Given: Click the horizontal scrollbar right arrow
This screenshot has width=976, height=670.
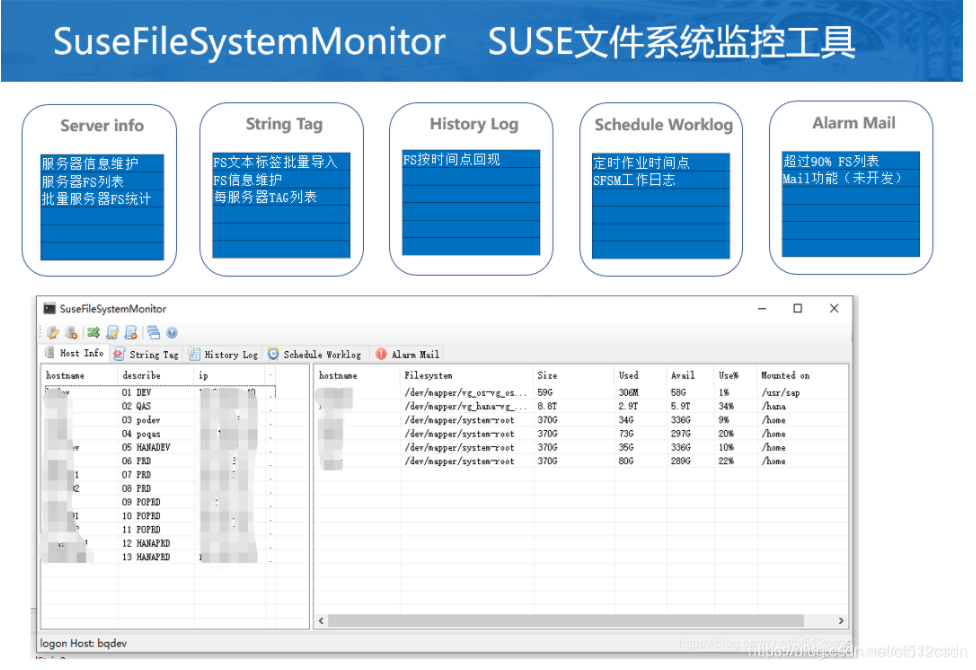Looking at the screenshot, I should (841, 621).
